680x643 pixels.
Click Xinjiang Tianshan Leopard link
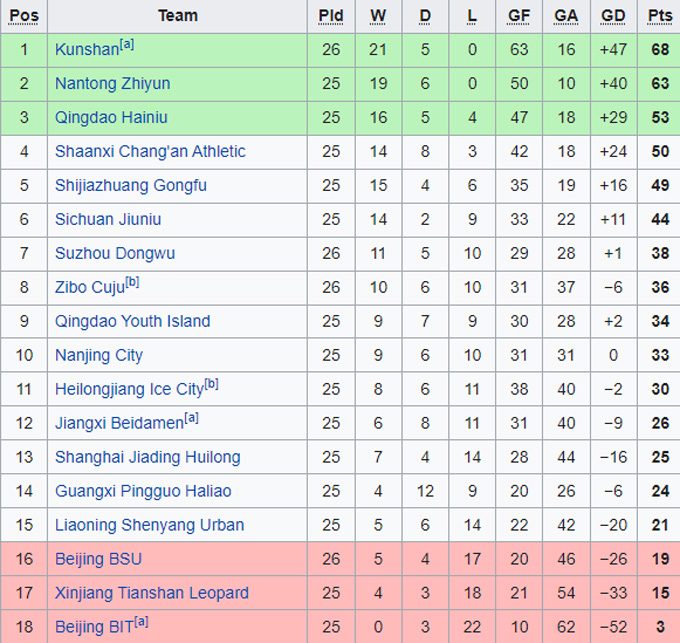[x=152, y=594]
